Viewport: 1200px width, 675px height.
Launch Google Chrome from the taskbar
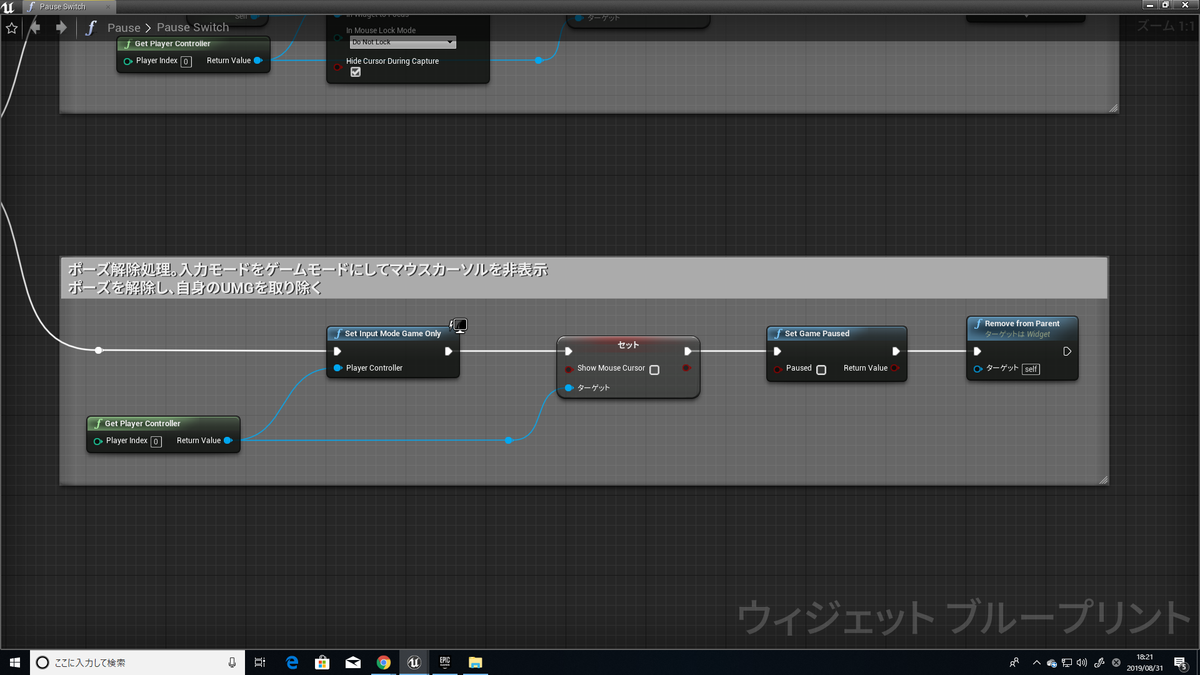coord(384,662)
